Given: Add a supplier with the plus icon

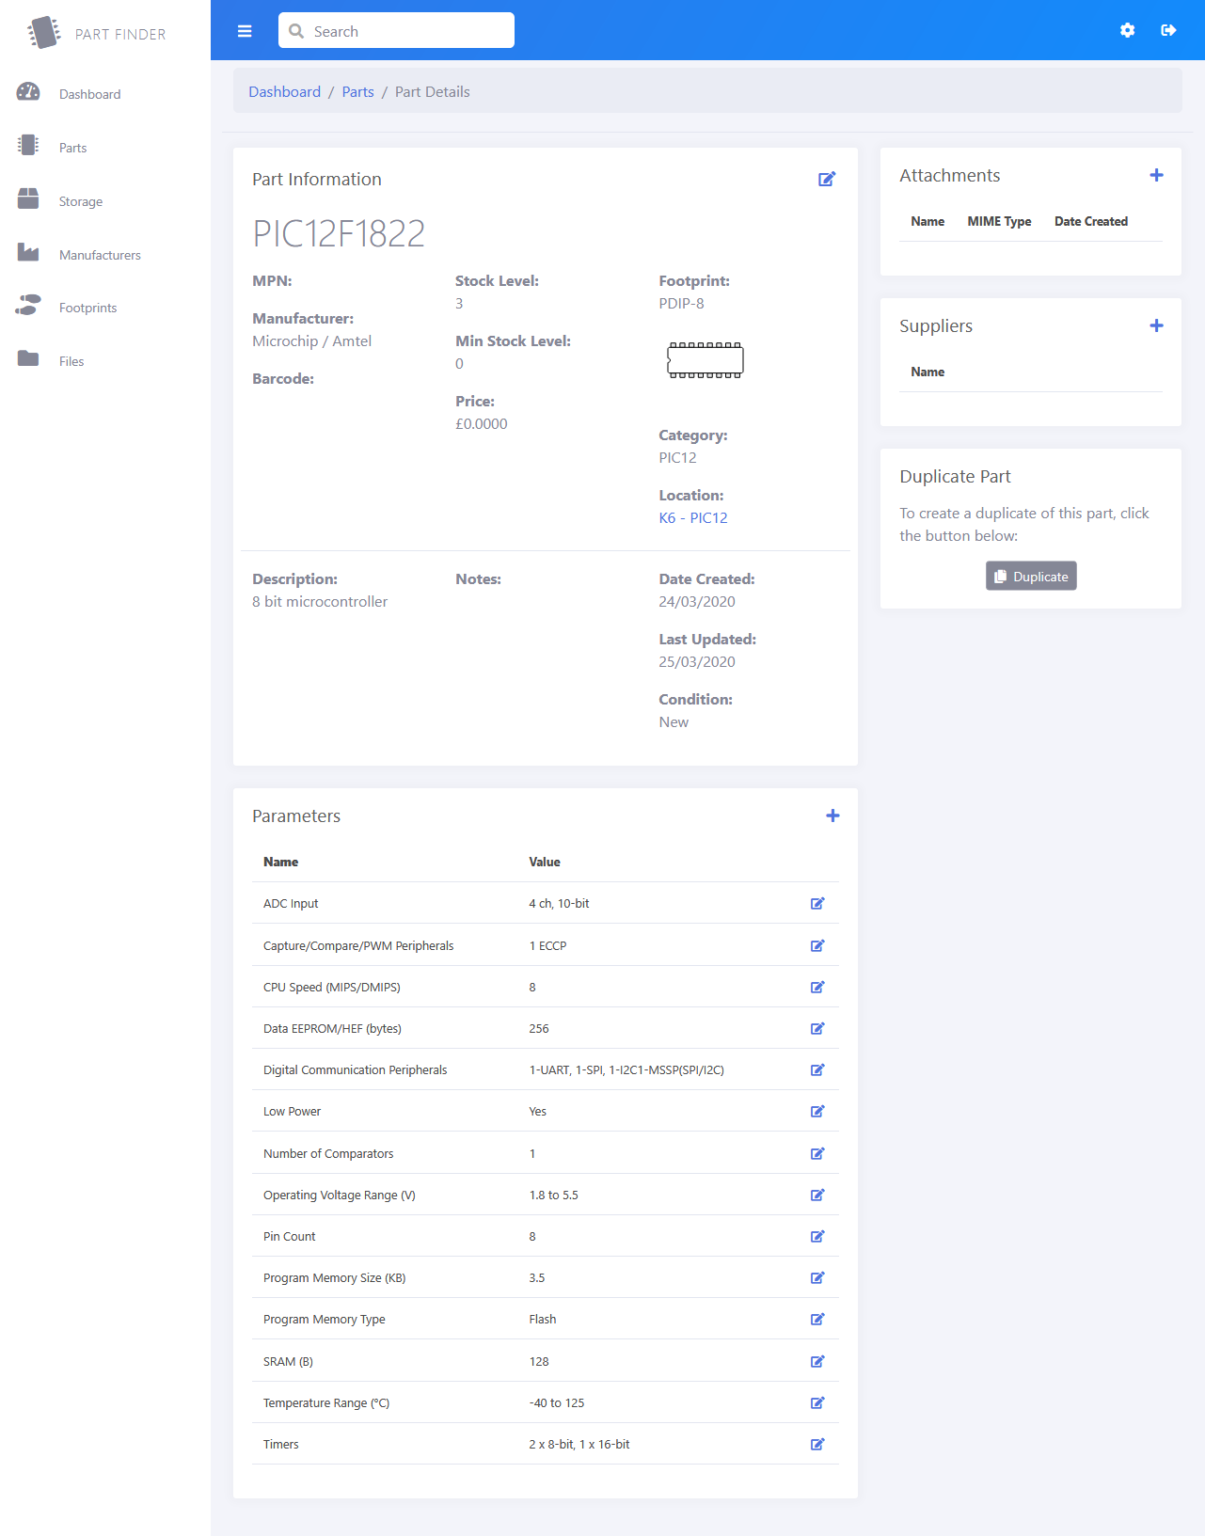Looking at the screenshot, I should click(x=1156, y=325).
